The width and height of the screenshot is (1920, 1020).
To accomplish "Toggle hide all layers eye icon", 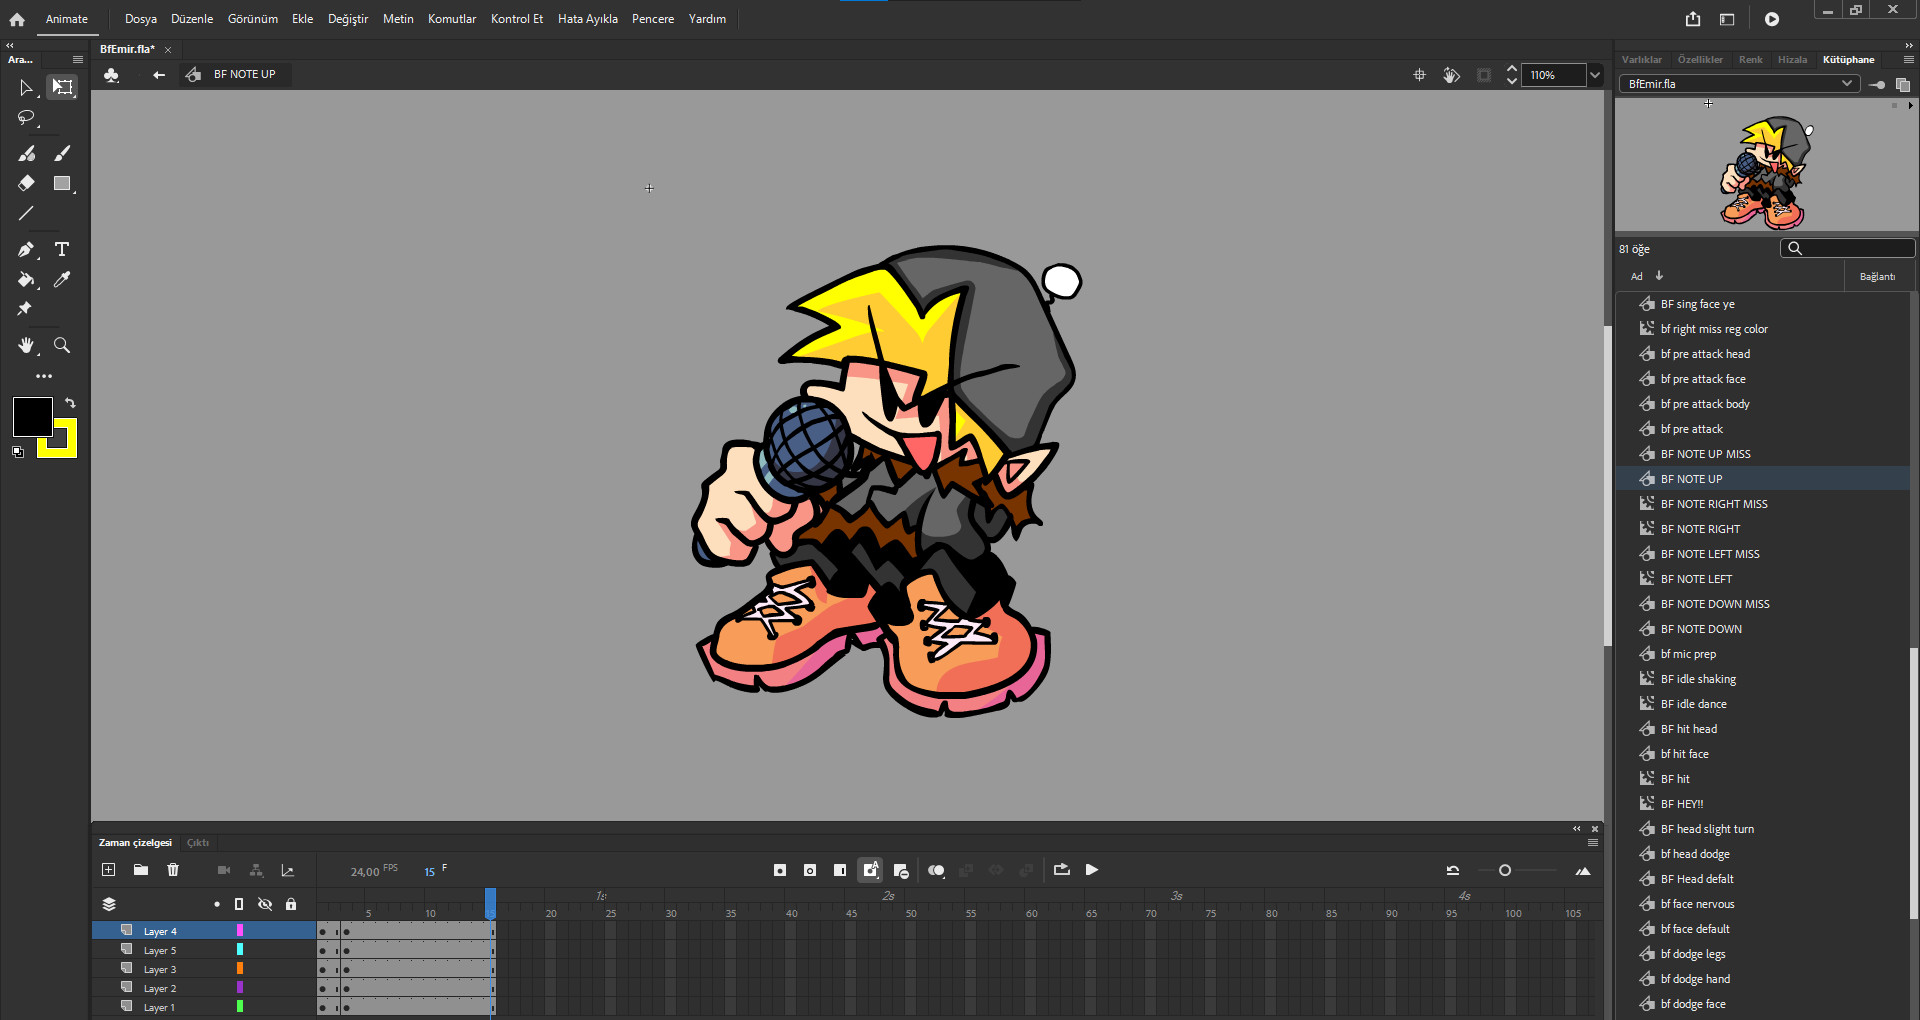I will (265, 904).
